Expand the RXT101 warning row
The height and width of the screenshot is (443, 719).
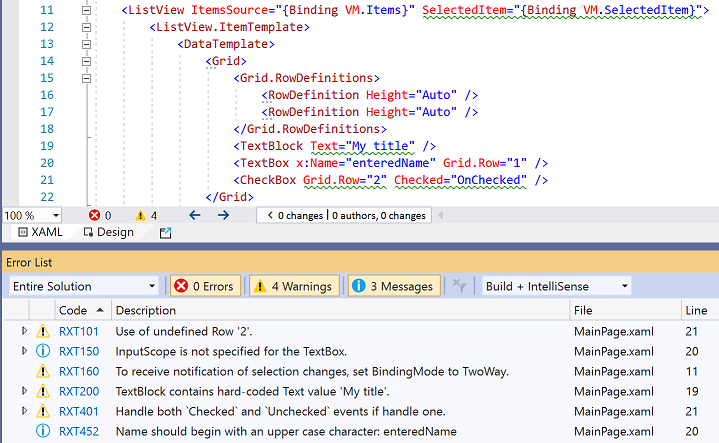pos(24,331)
